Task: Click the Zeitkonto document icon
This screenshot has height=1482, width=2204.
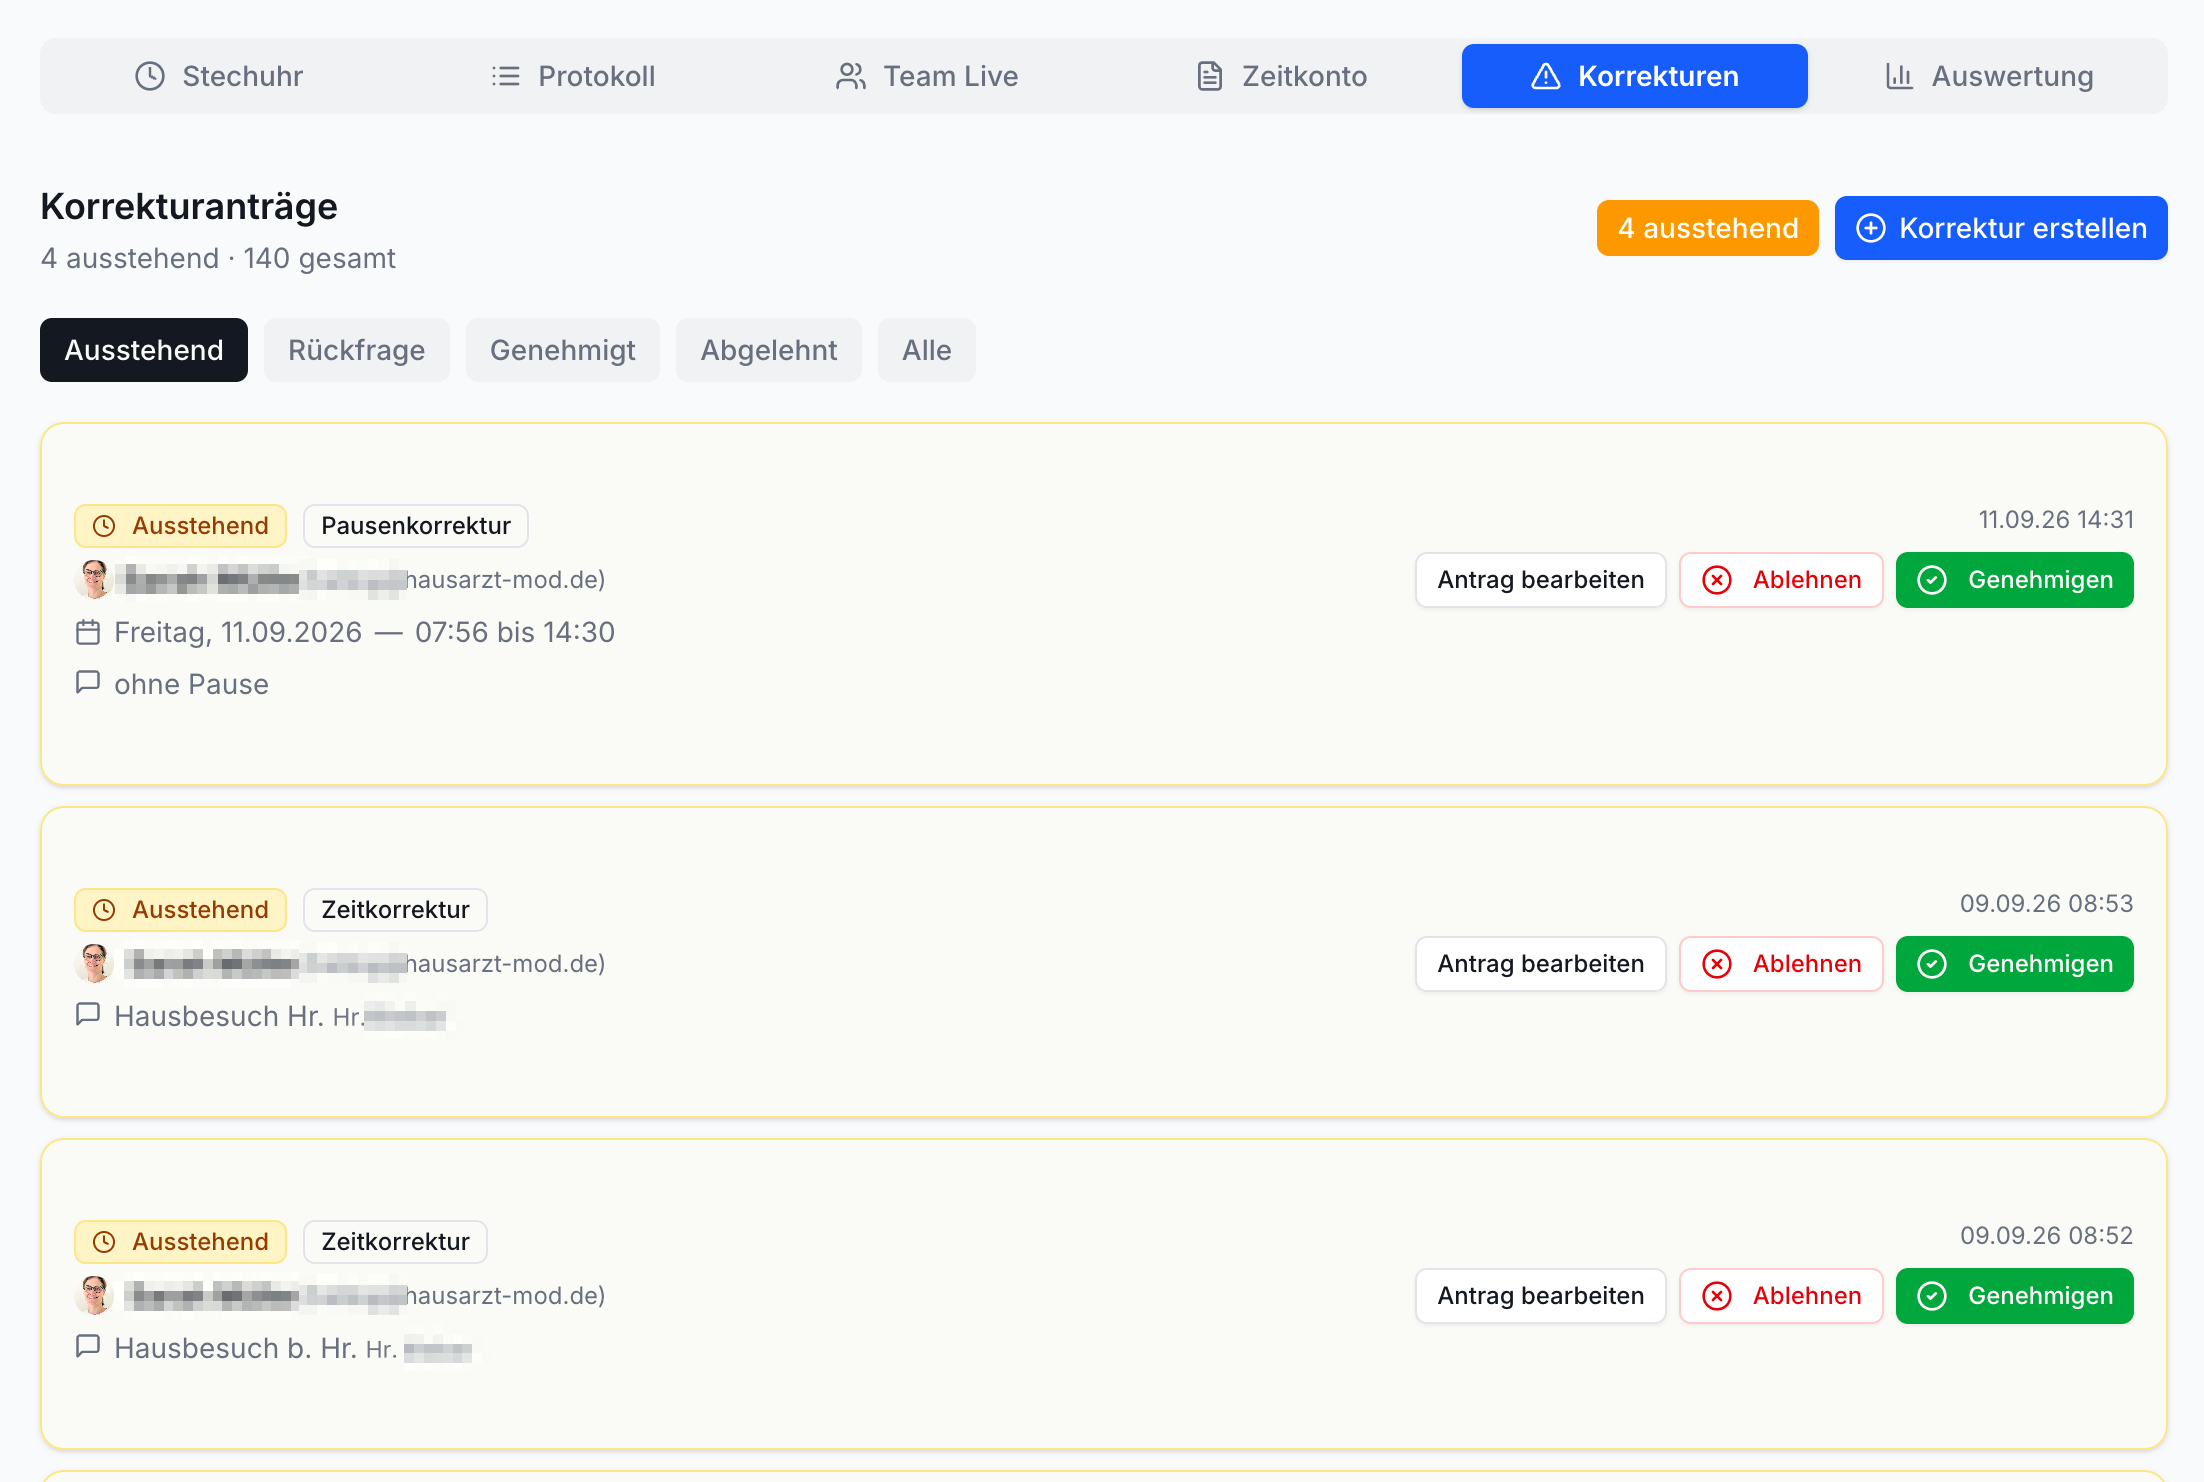Action: tap(1210, 76)
